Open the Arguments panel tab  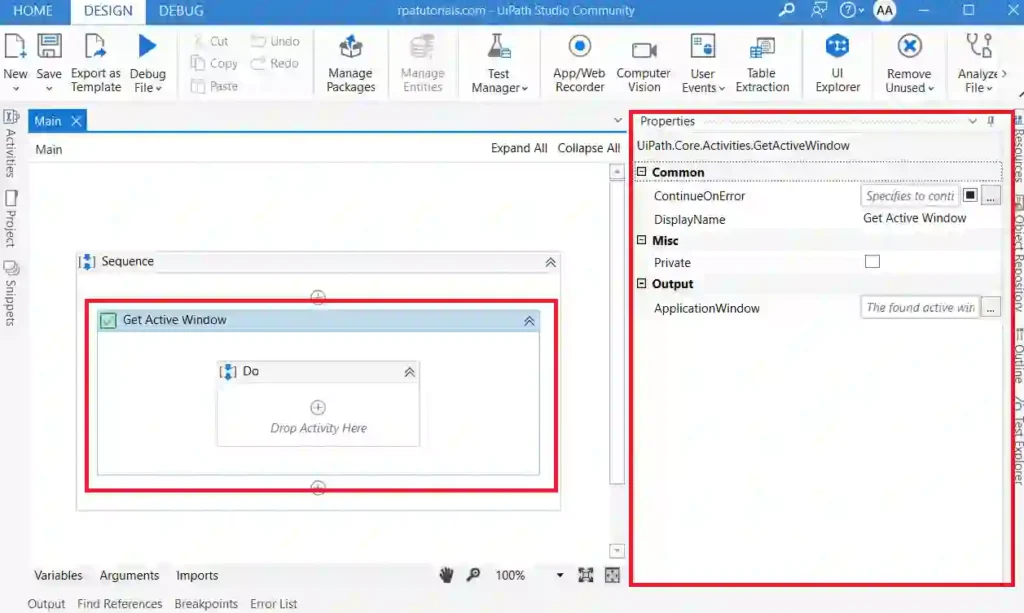tap(129, 575)
